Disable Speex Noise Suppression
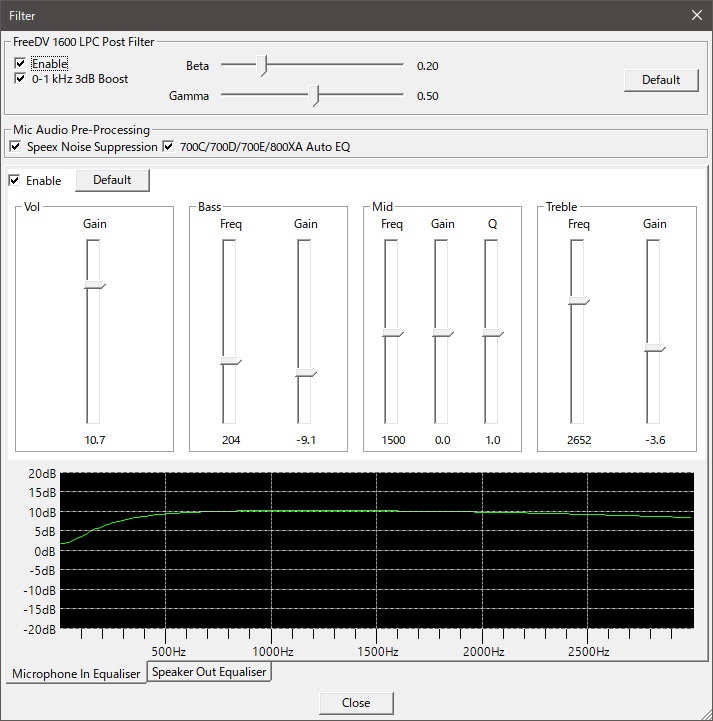Screen dimensions: 713x721 (15, 147)
